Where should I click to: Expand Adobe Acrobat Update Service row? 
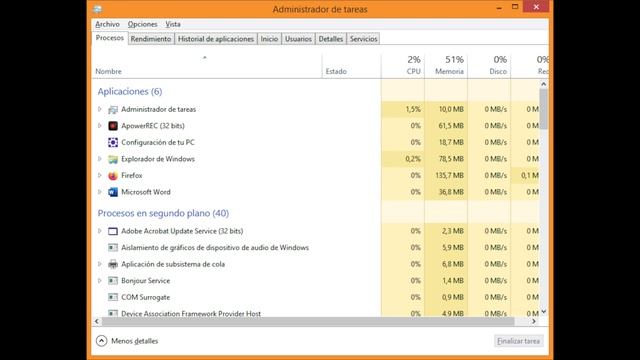pyautogui.click(x=100, y=231)
